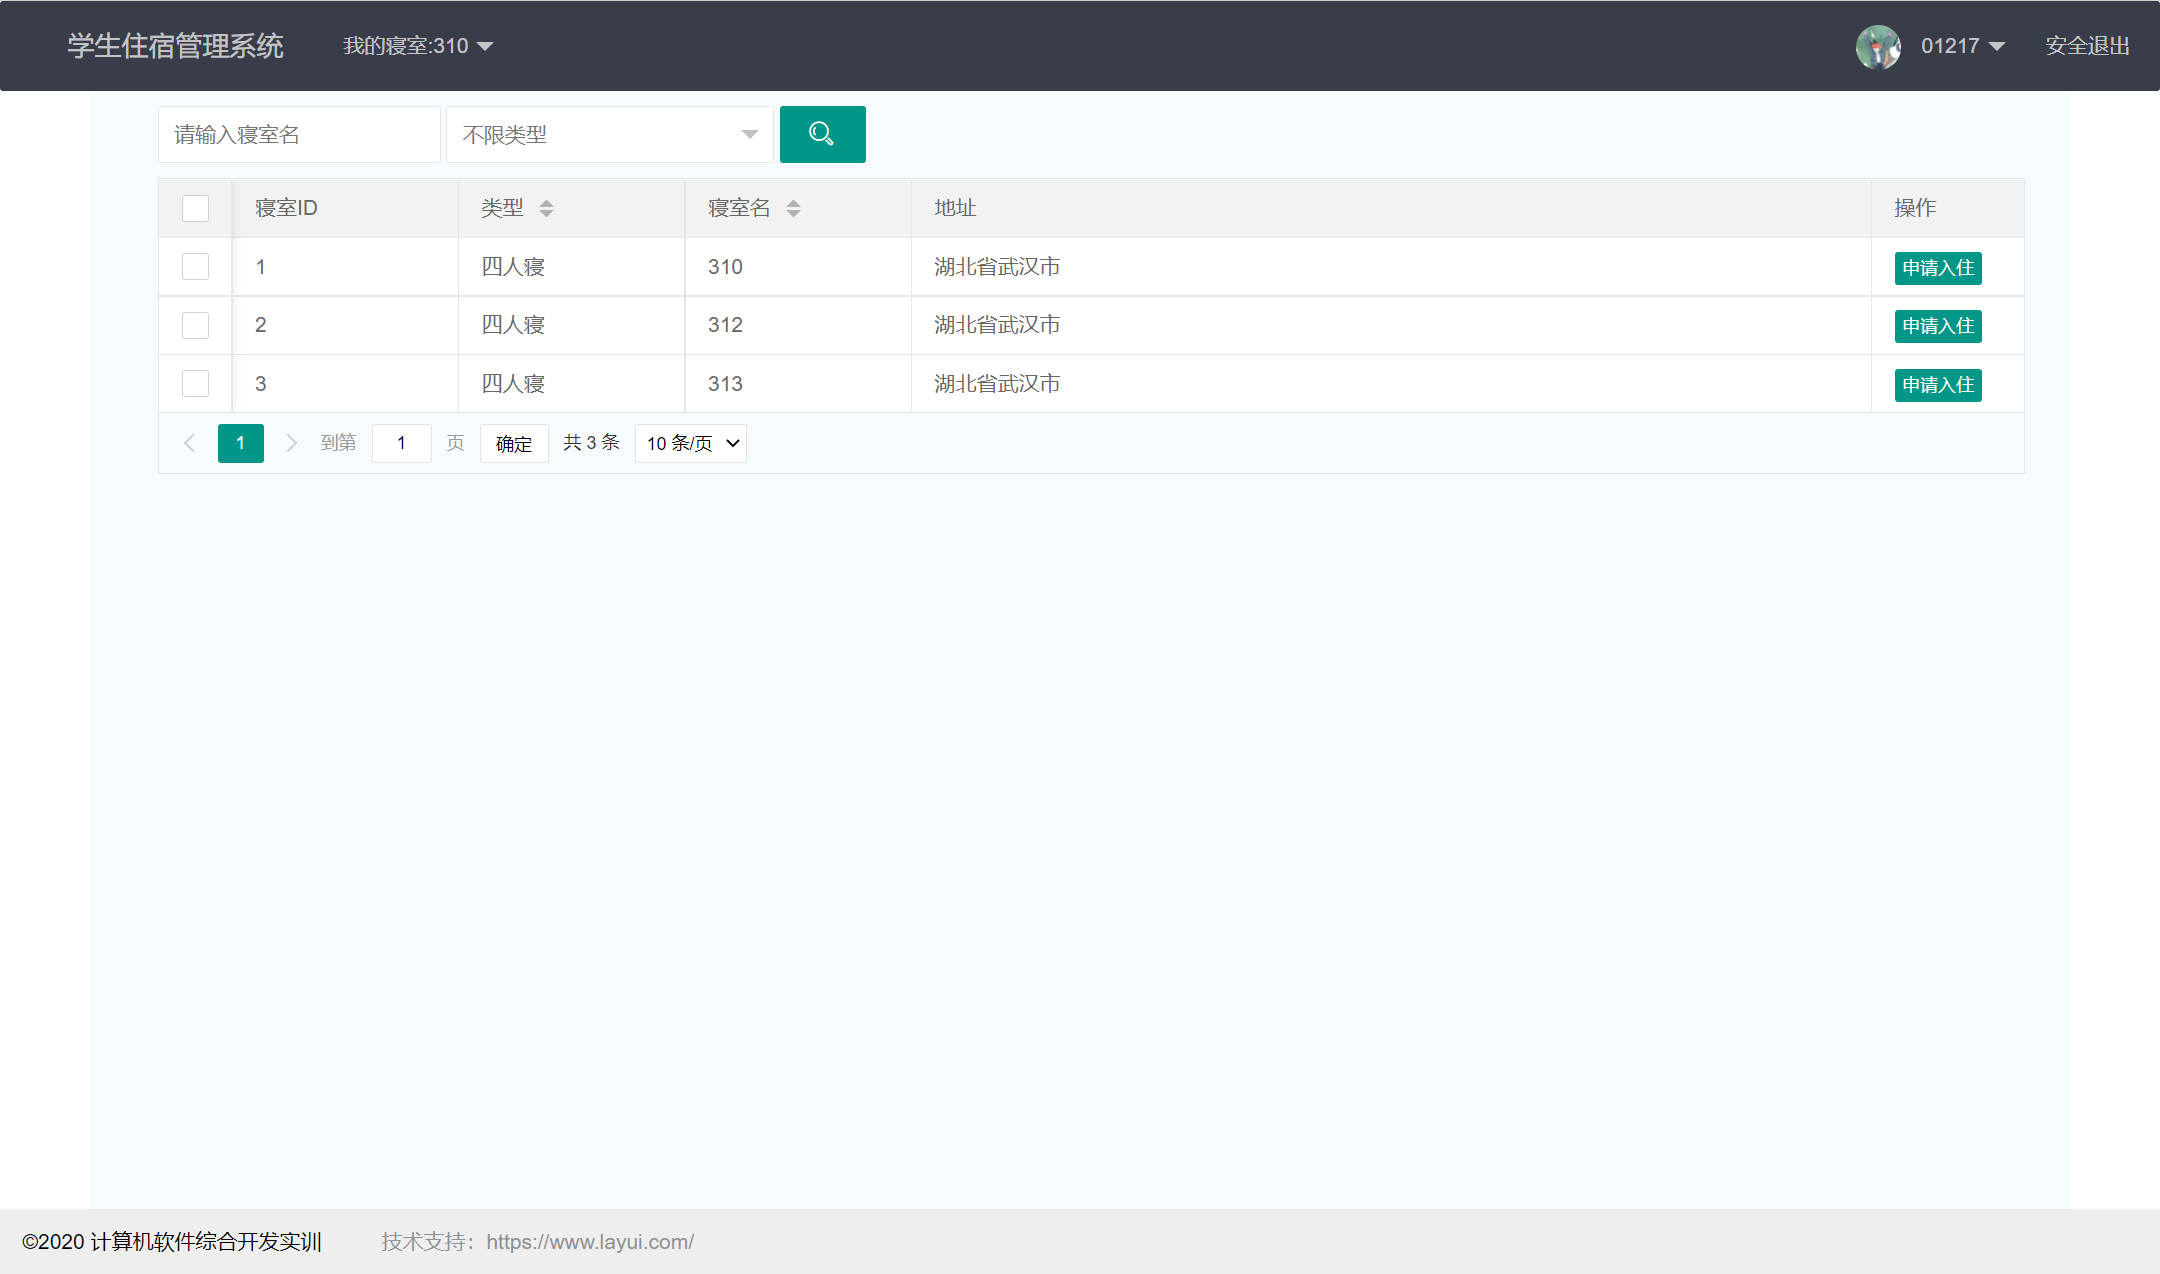Go to next page arrow

click(291, 443)
